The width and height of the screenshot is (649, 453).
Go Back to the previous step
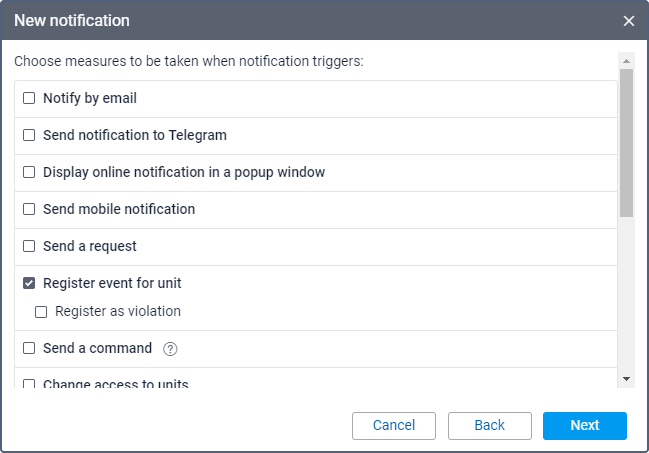(x=489, y=425)
